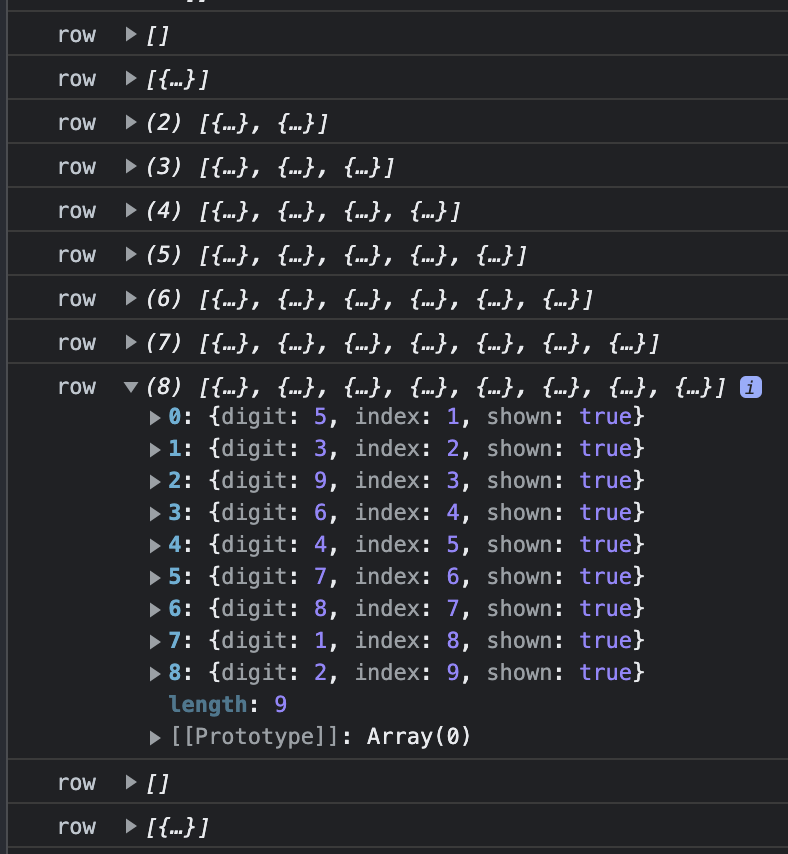Click the 'Array(0)' prototype value
Viewport: 788px width, 854px height.
(x=418, y=736)
